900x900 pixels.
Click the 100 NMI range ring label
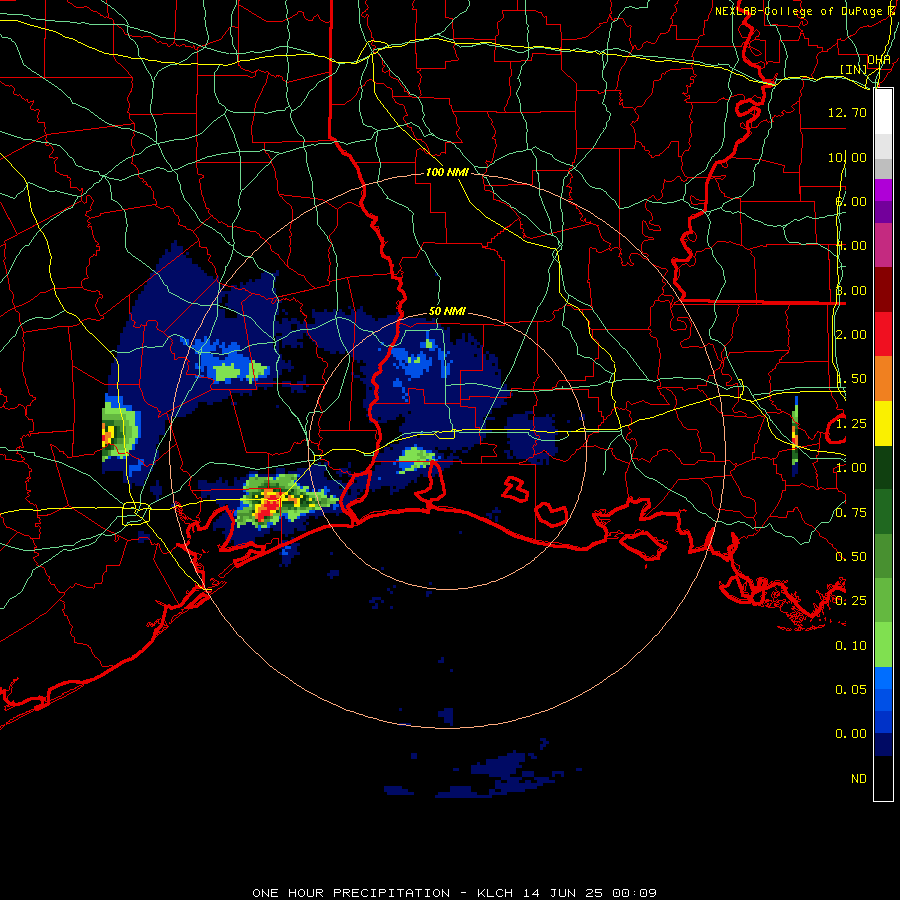(447, 172)
